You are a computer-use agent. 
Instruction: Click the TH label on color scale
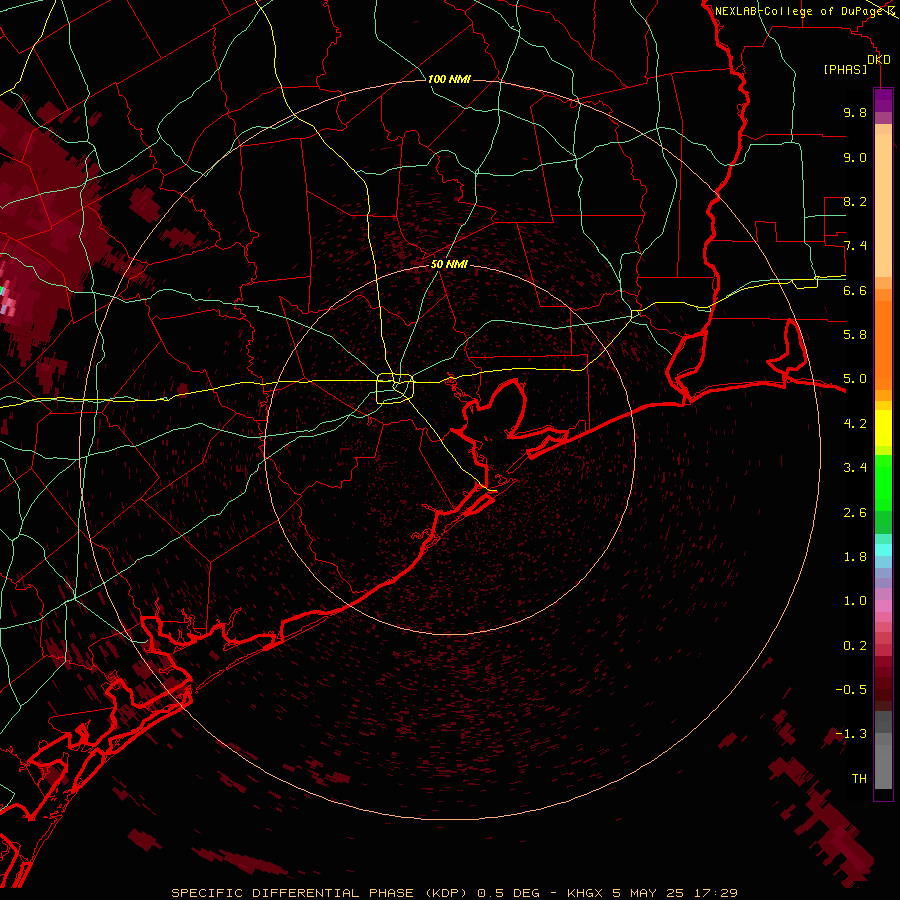[859, 779]
